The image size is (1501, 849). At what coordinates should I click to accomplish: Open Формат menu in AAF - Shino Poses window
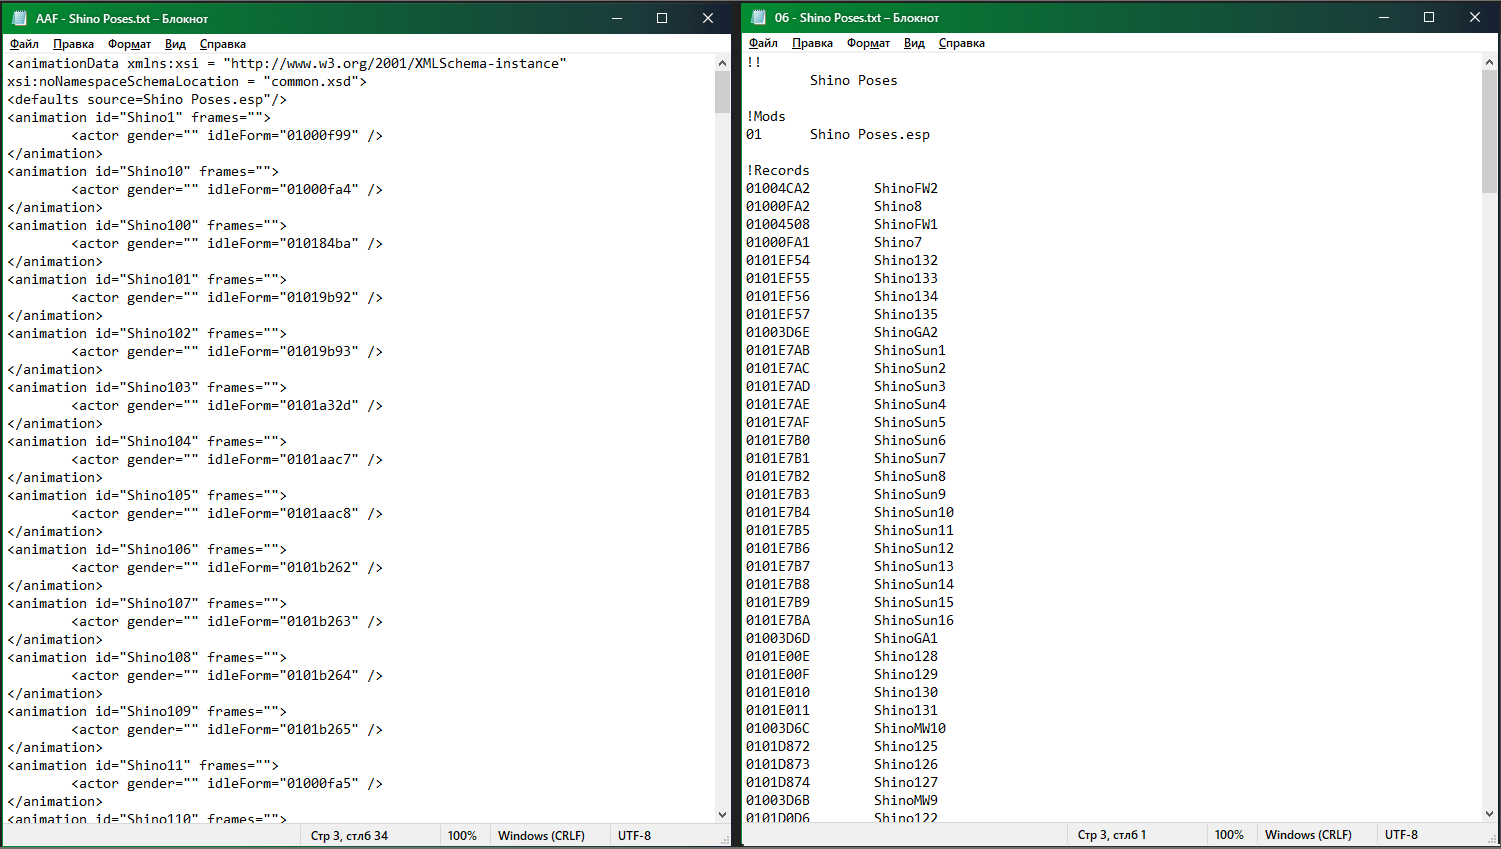[x=129, y=44]
